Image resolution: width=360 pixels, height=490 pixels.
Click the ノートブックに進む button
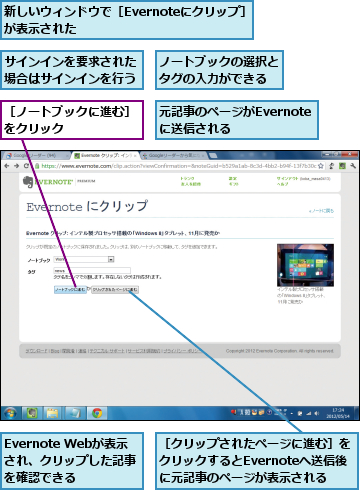click(70, 290)
